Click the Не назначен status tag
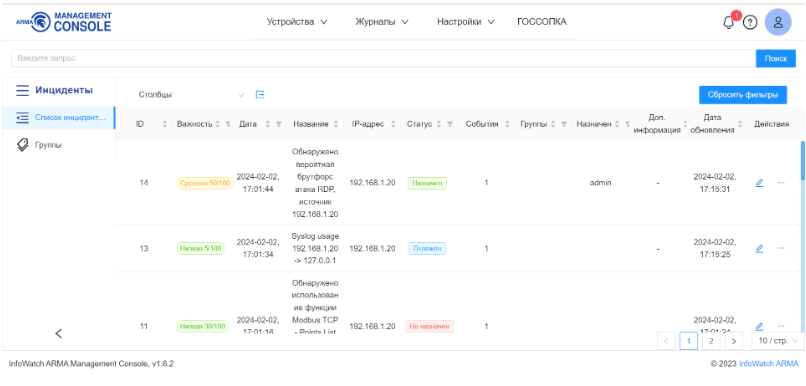Screen dimensions: 806x386 [429, 326]
